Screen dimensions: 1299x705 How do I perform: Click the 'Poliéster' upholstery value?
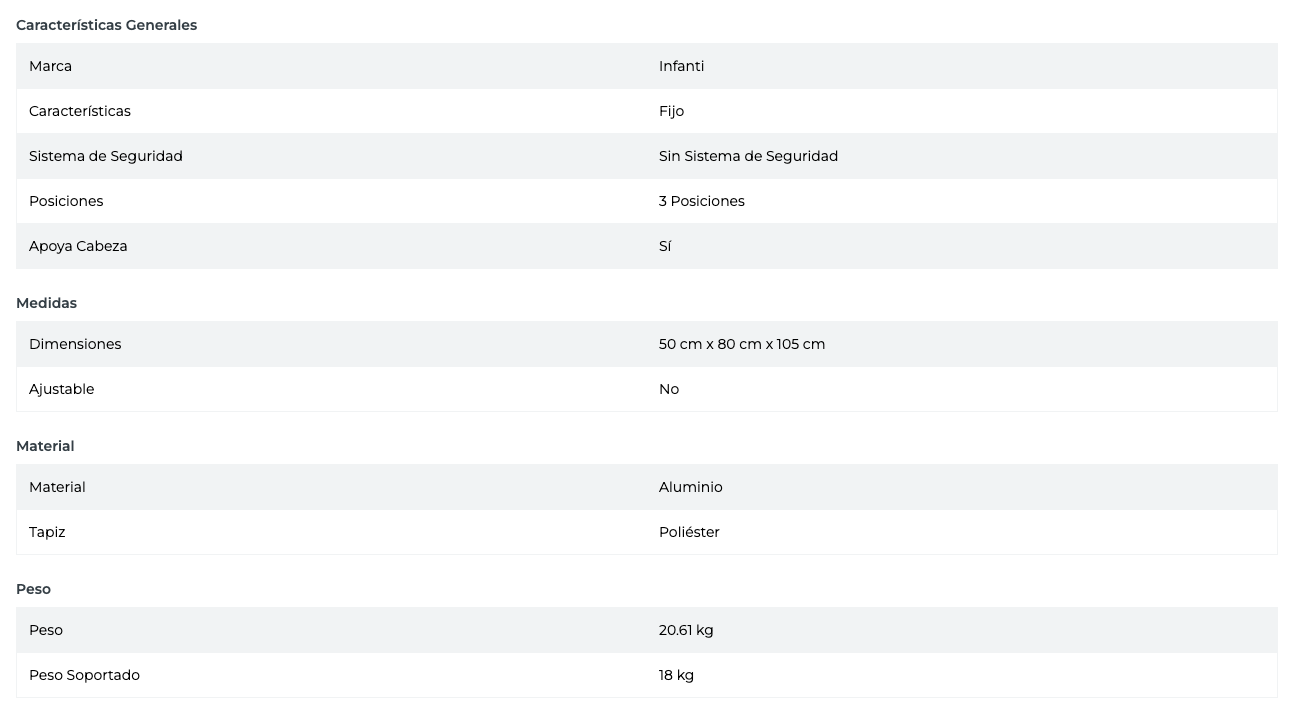pyautogui.click(x=689, y=532)
